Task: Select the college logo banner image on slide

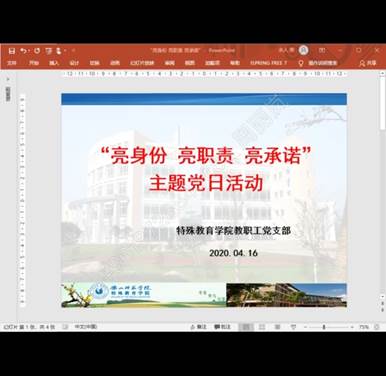Action: [144, 295]
